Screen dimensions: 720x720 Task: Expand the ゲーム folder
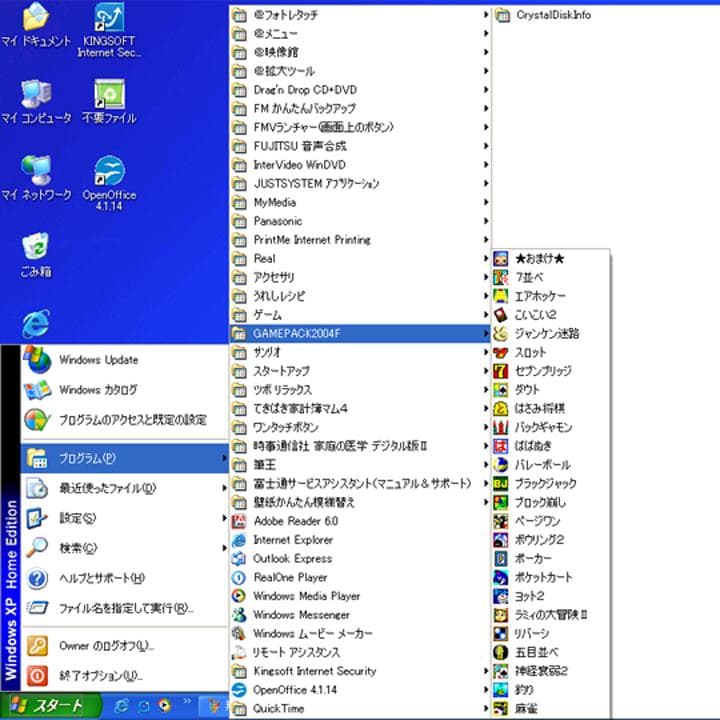coord(360,315)
